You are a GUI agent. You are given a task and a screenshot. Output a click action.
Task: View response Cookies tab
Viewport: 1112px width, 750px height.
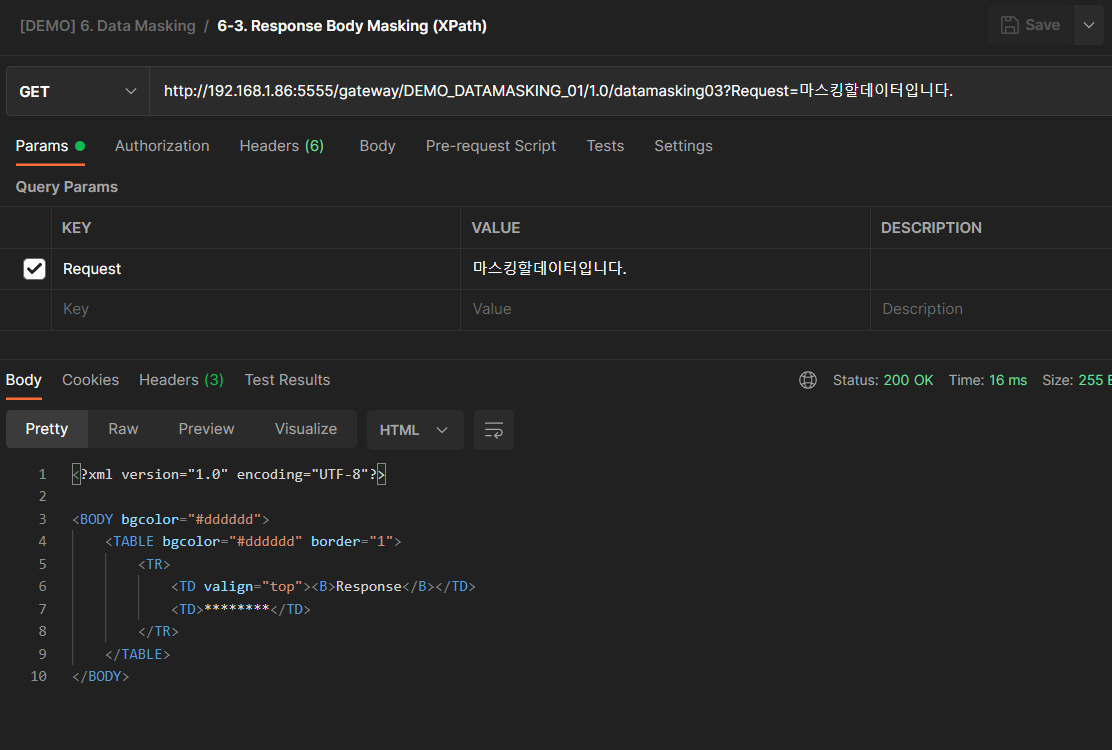click(x=90, y=380)
